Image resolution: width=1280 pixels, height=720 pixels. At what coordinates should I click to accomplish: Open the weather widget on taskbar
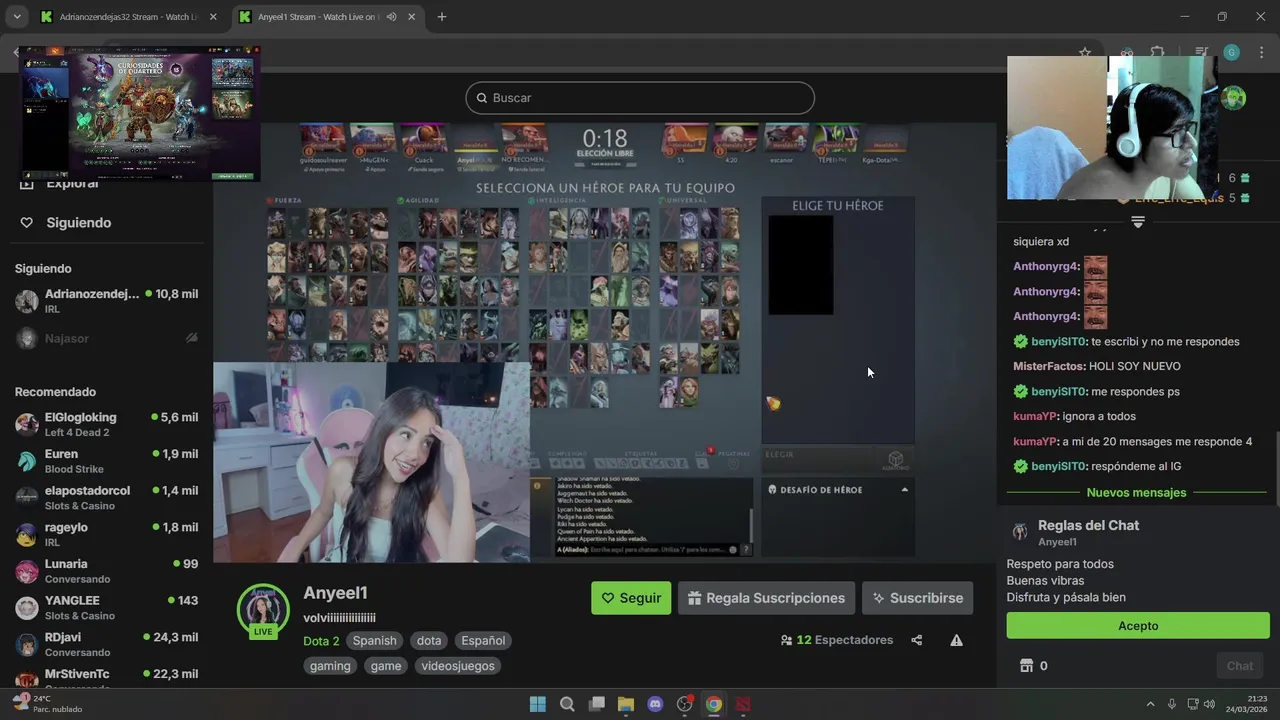tap(47, 704)
